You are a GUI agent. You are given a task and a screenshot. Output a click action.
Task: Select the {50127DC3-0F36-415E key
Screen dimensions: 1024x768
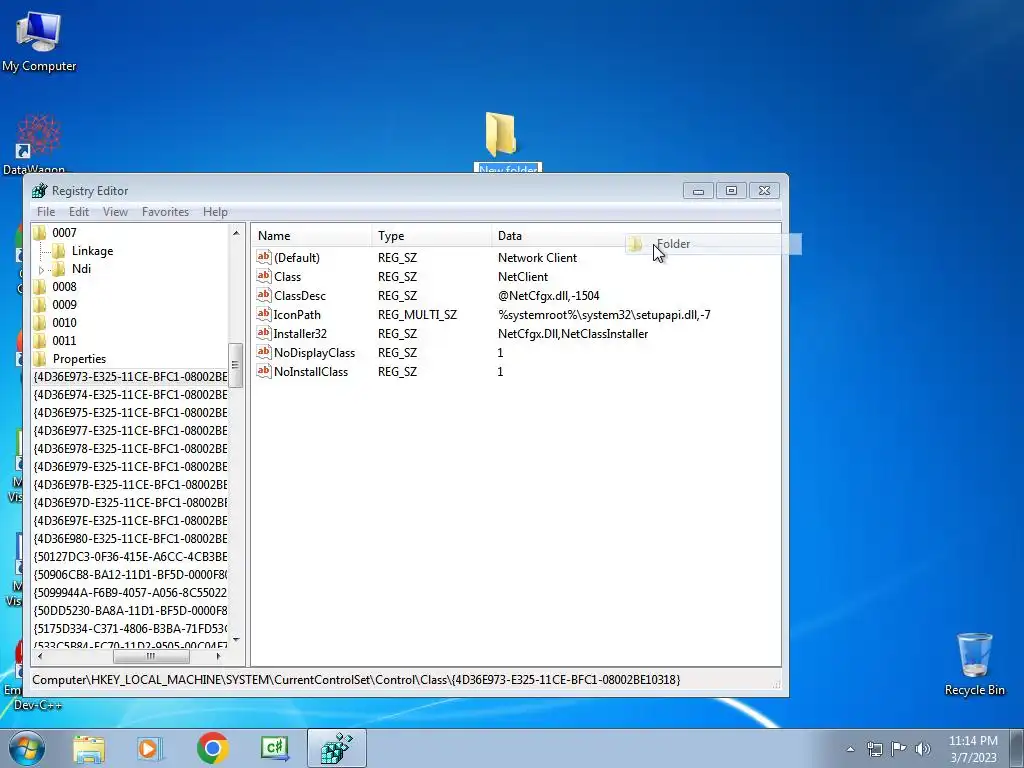(x=130, y=556)
